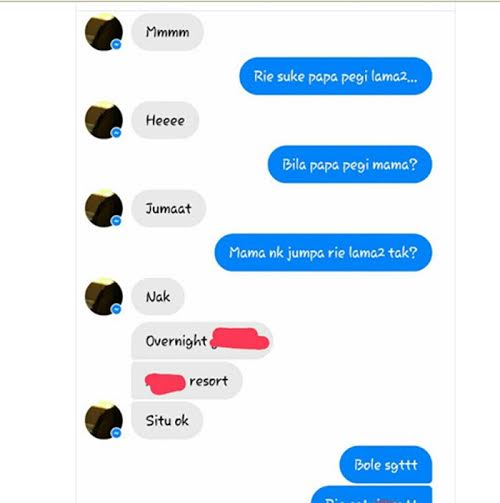Select the "Rie suke papa pegi lama2..." bubble
The width and height of the screenshot is (500, 503).
click(336, 76)
